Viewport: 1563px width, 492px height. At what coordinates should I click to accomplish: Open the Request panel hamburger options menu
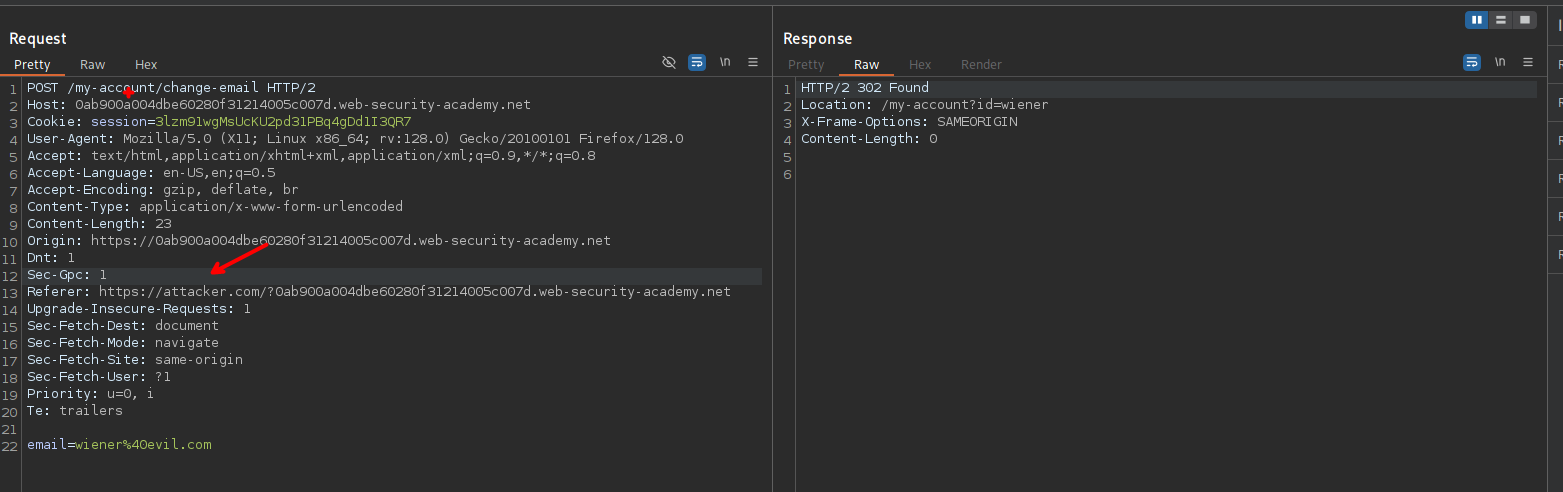pyautogui.click(x=753, y=62)
